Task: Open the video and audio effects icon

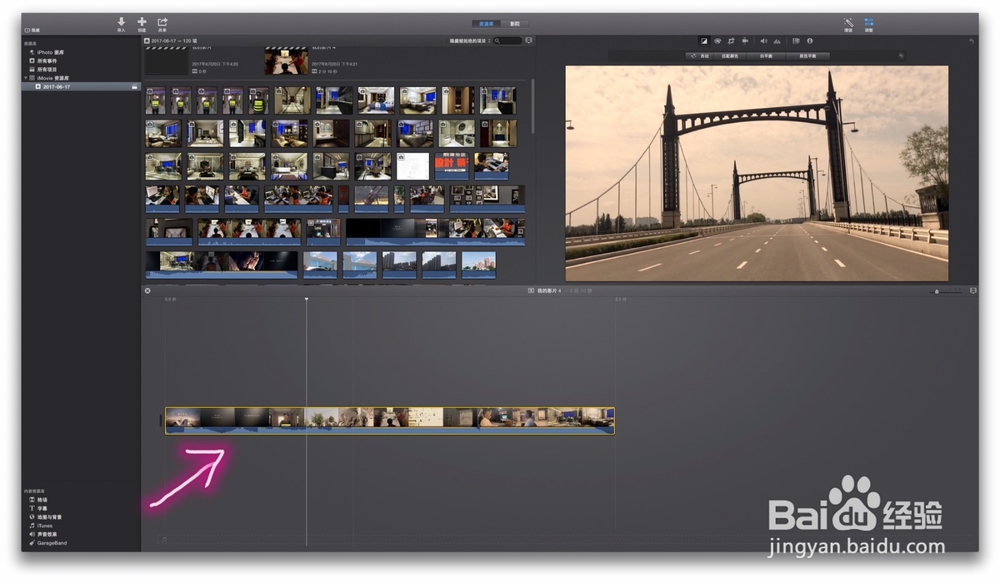Action: 796,41
